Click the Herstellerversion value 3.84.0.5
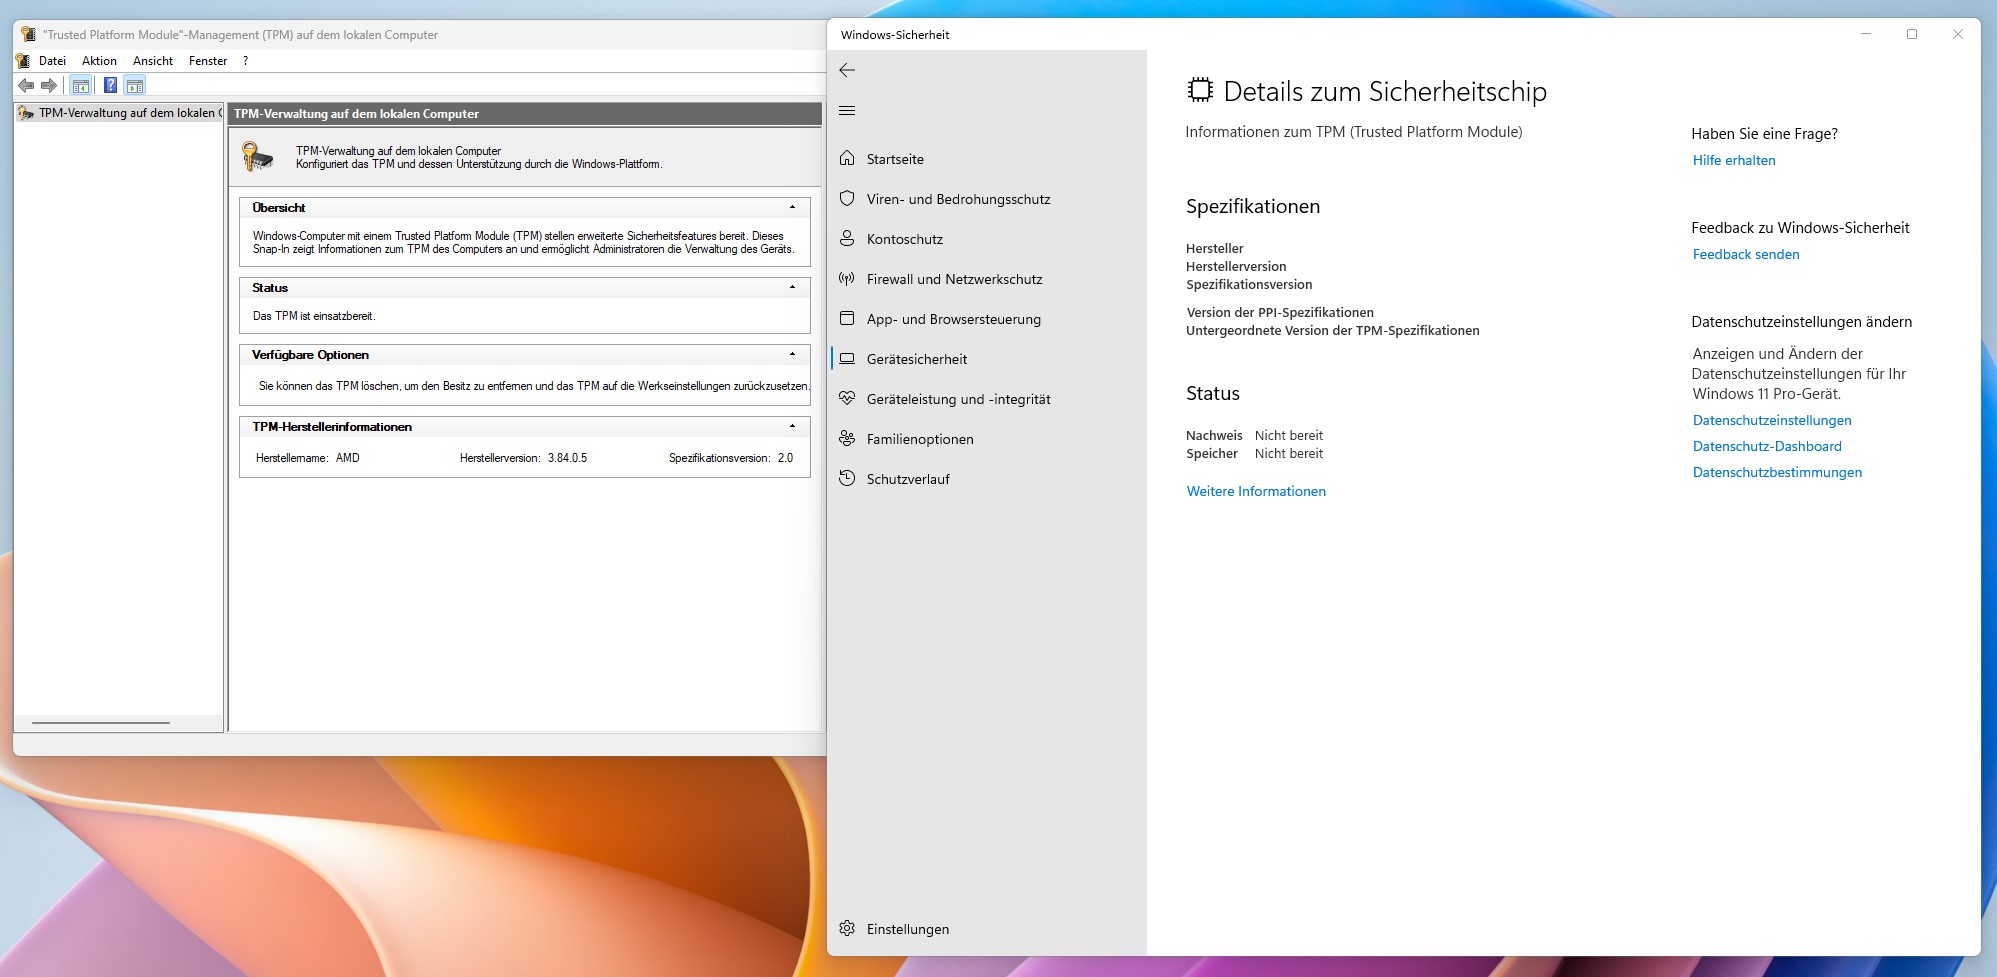The height and width of the screenshot is (977, 1997). [567, 458]
